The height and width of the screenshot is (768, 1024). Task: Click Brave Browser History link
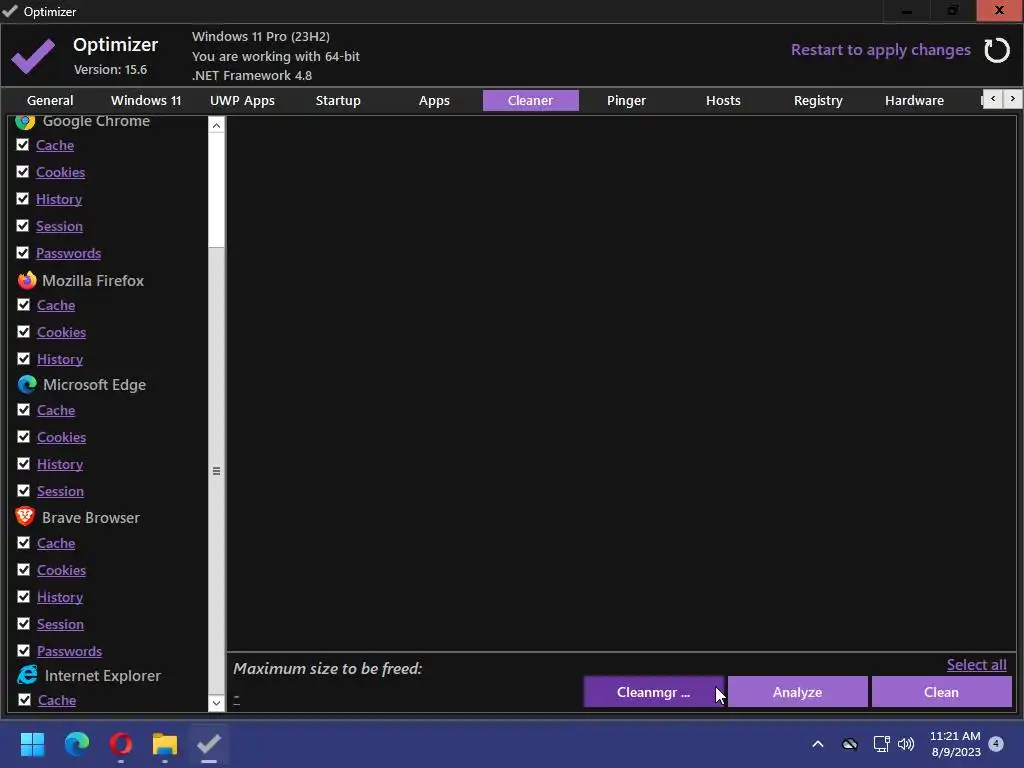click(x=60, y=597)
